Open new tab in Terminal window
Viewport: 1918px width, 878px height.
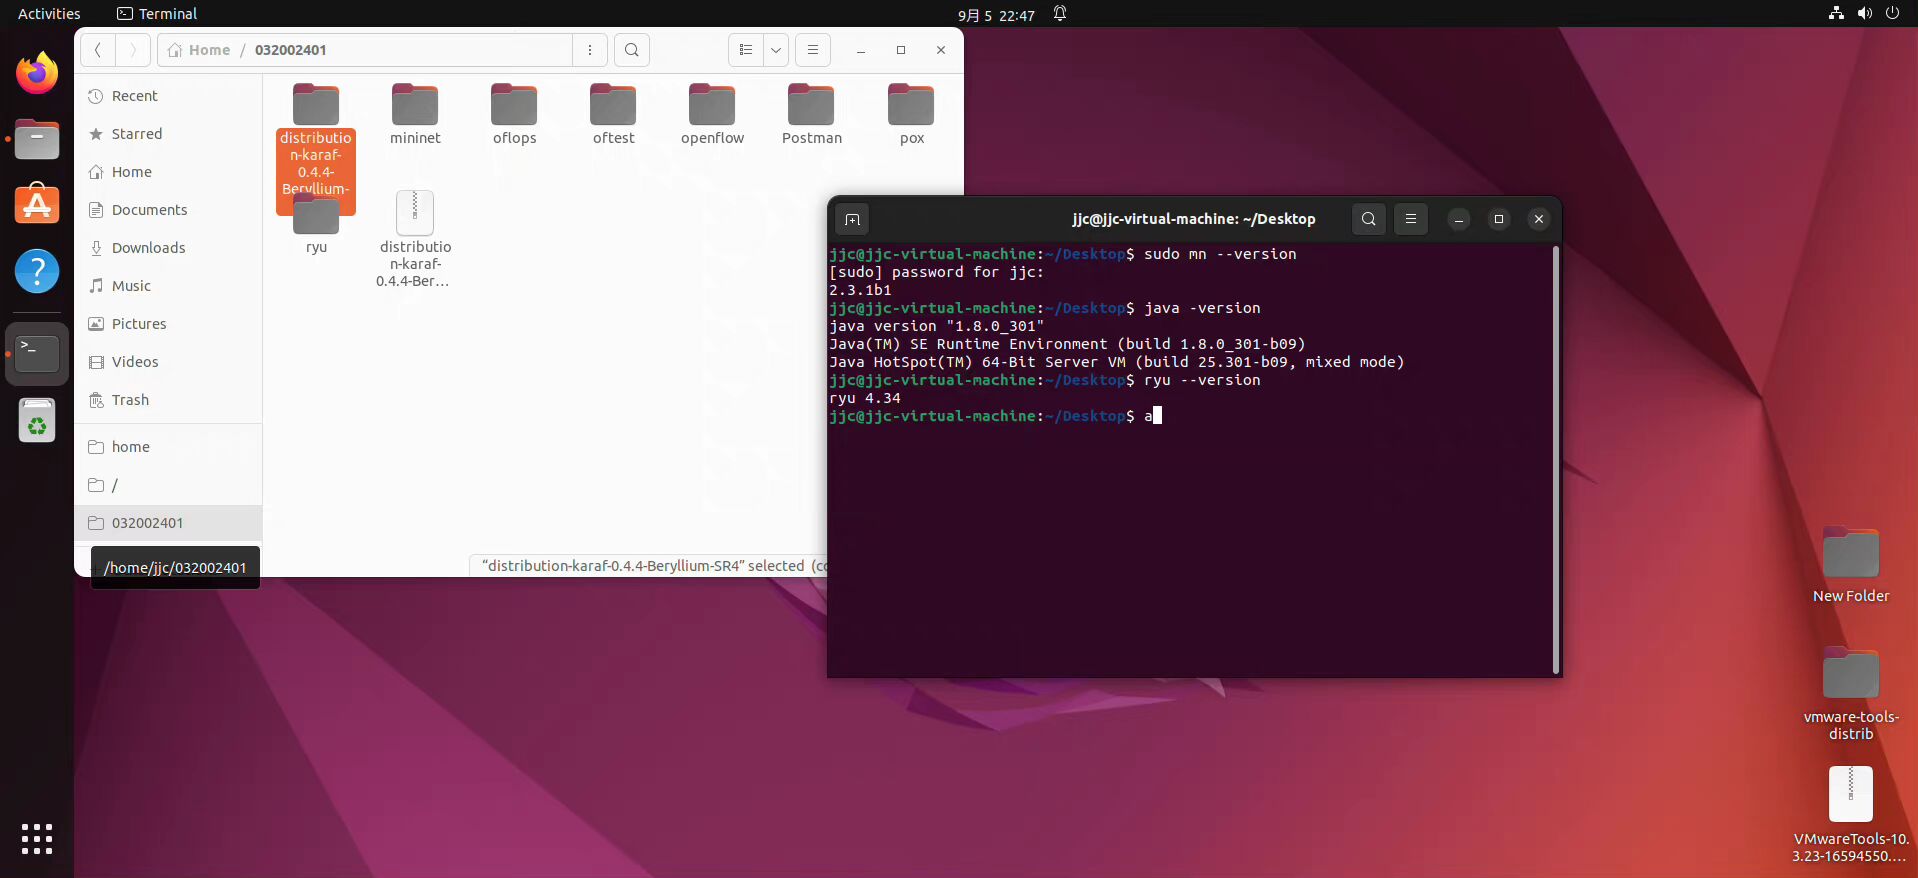pos(852,219)
